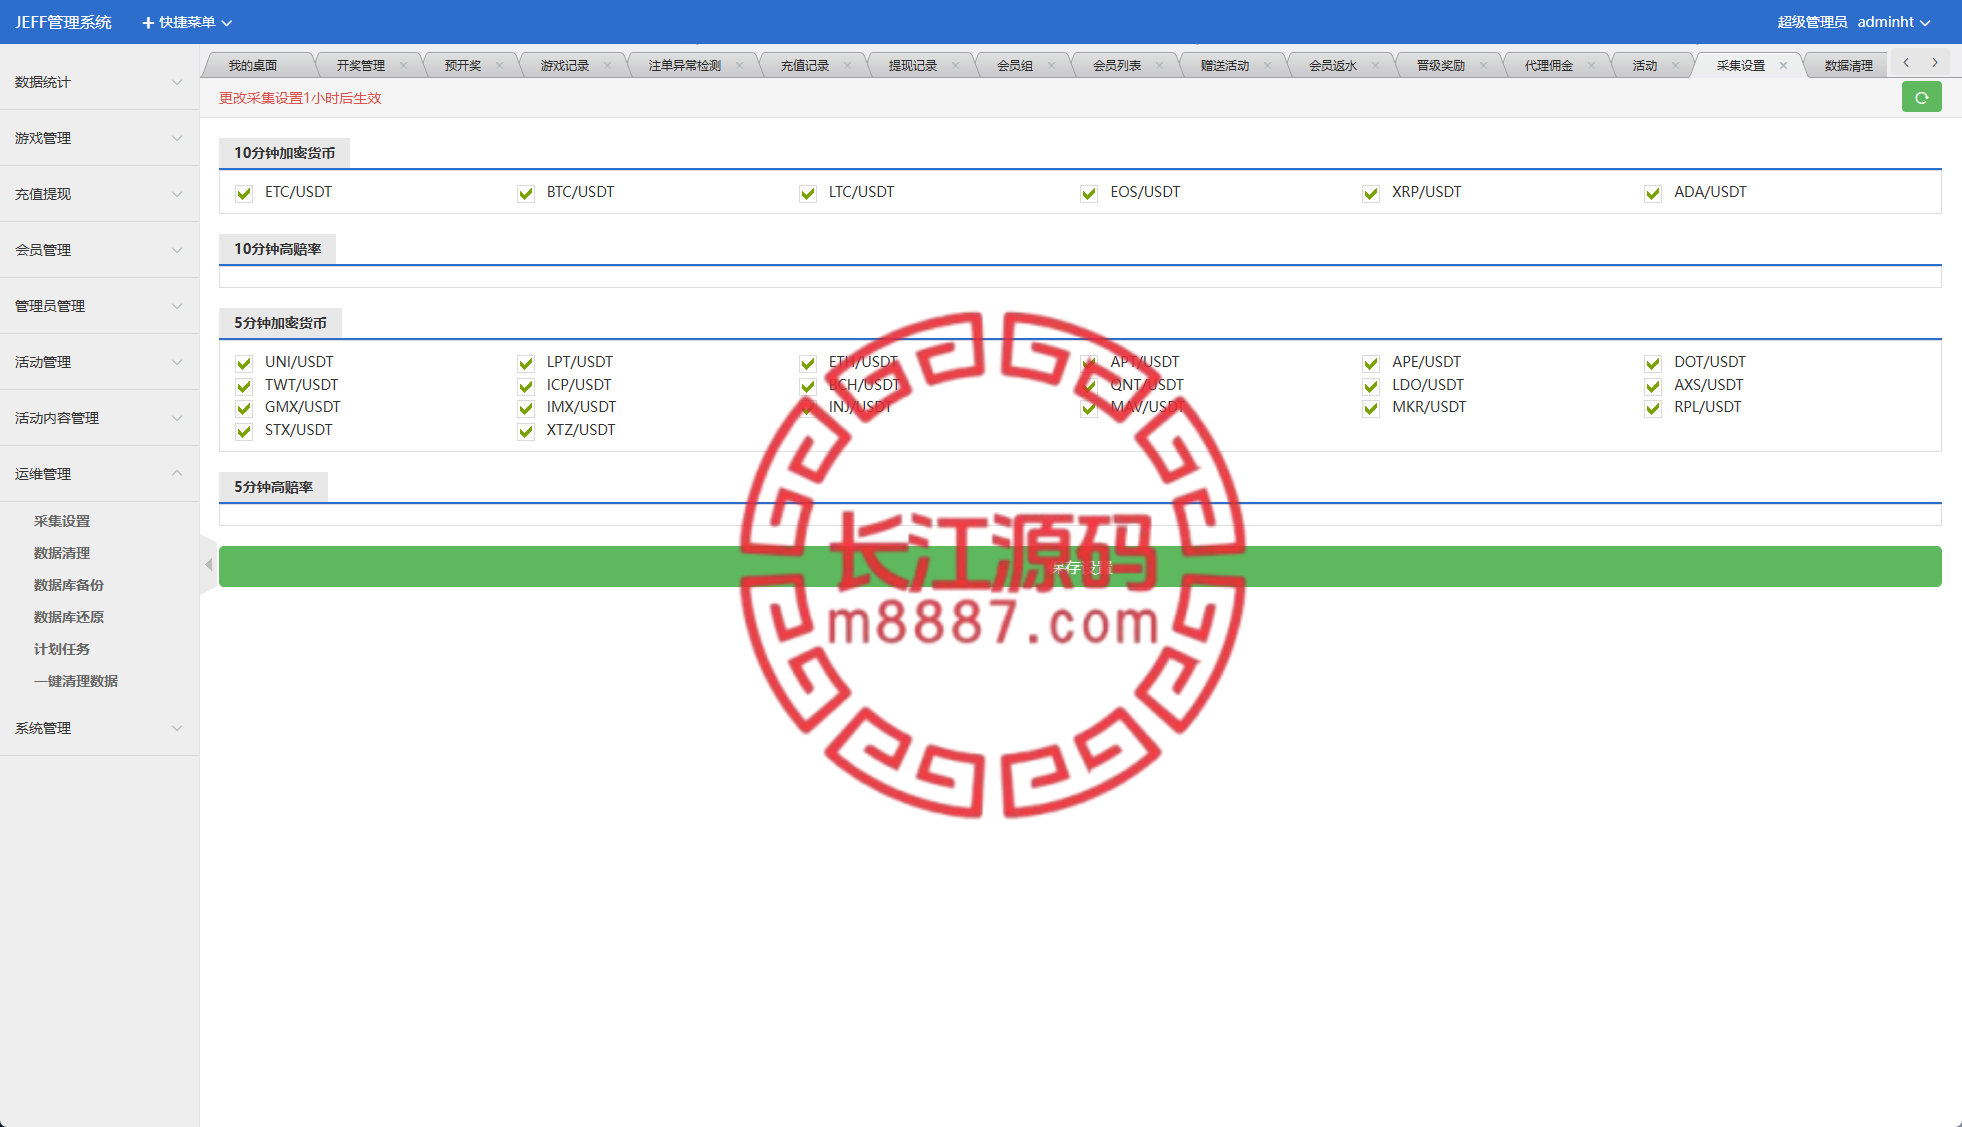Open 数据库备份 in the sidebar
This screenshot has width=1962, height=1127.
coord(69,585)
